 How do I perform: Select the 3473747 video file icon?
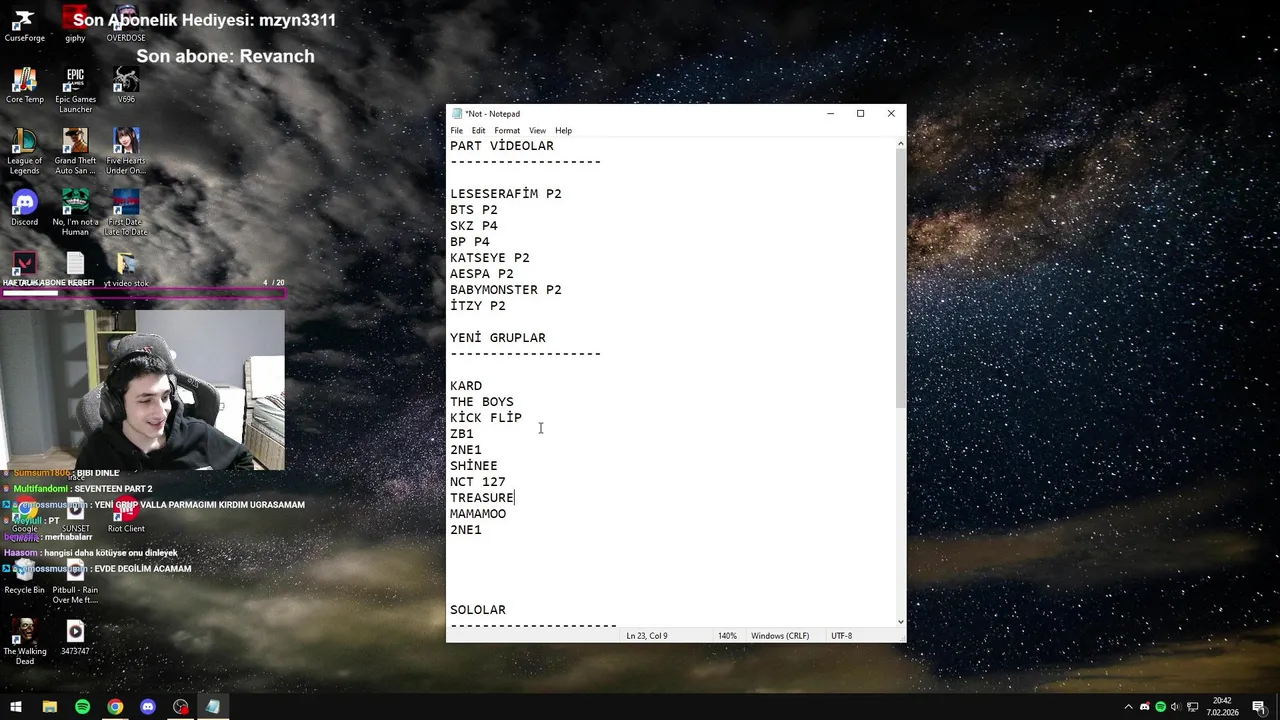(75, 637)
